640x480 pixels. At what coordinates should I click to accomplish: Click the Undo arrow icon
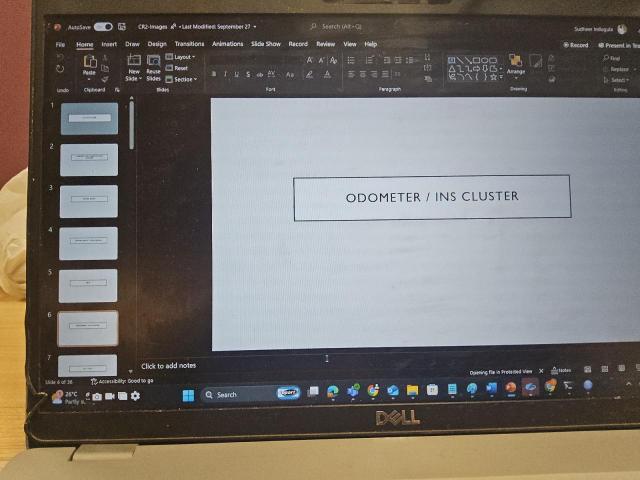coord(60,57)
